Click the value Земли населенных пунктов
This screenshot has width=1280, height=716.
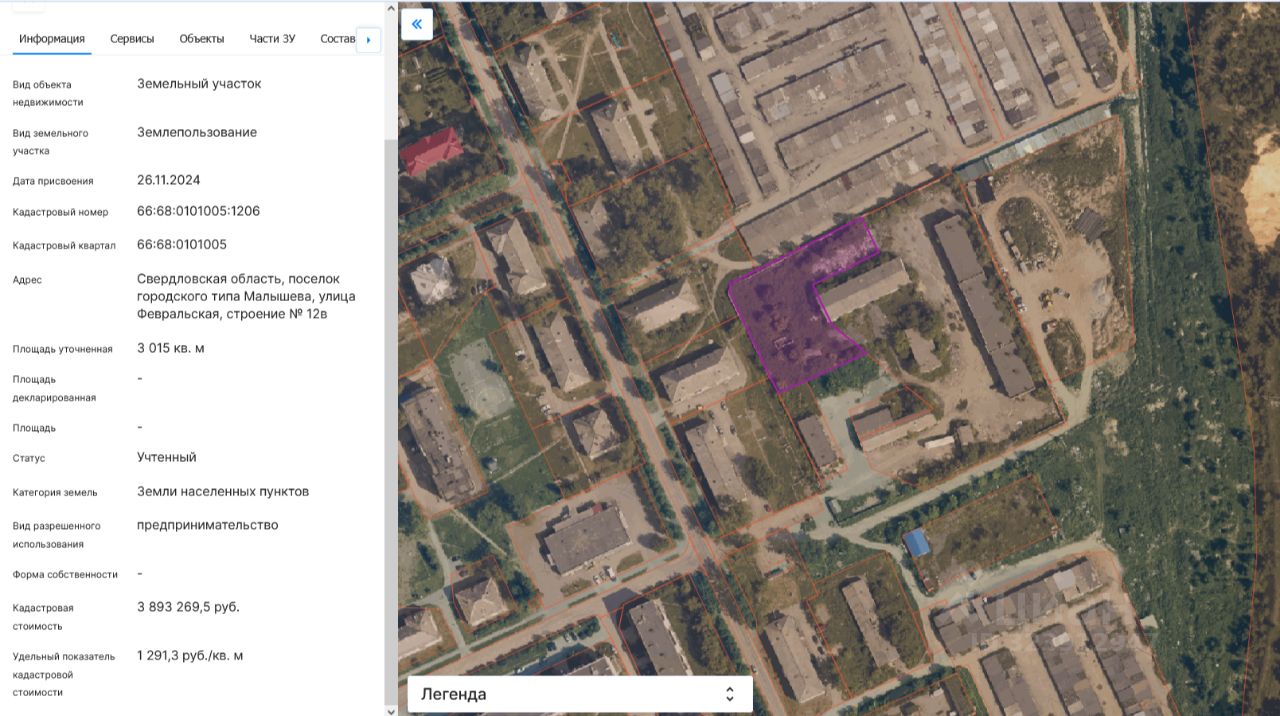[x=223, y=491]
